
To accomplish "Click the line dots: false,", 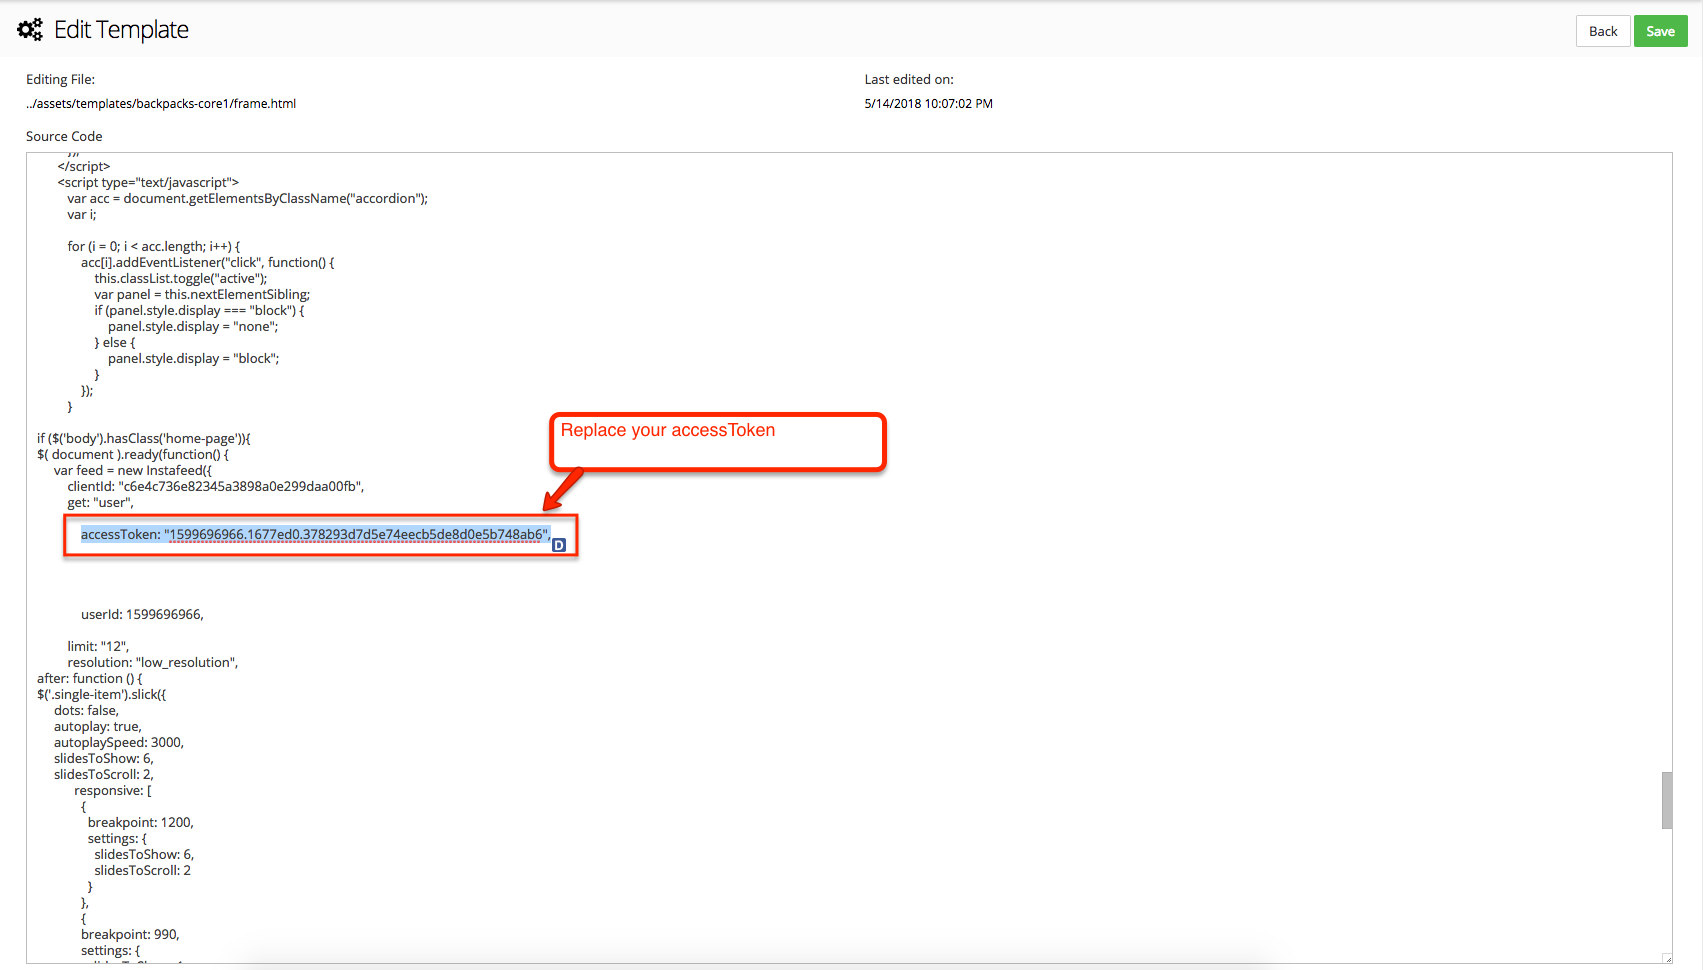I will coord(86,711).
